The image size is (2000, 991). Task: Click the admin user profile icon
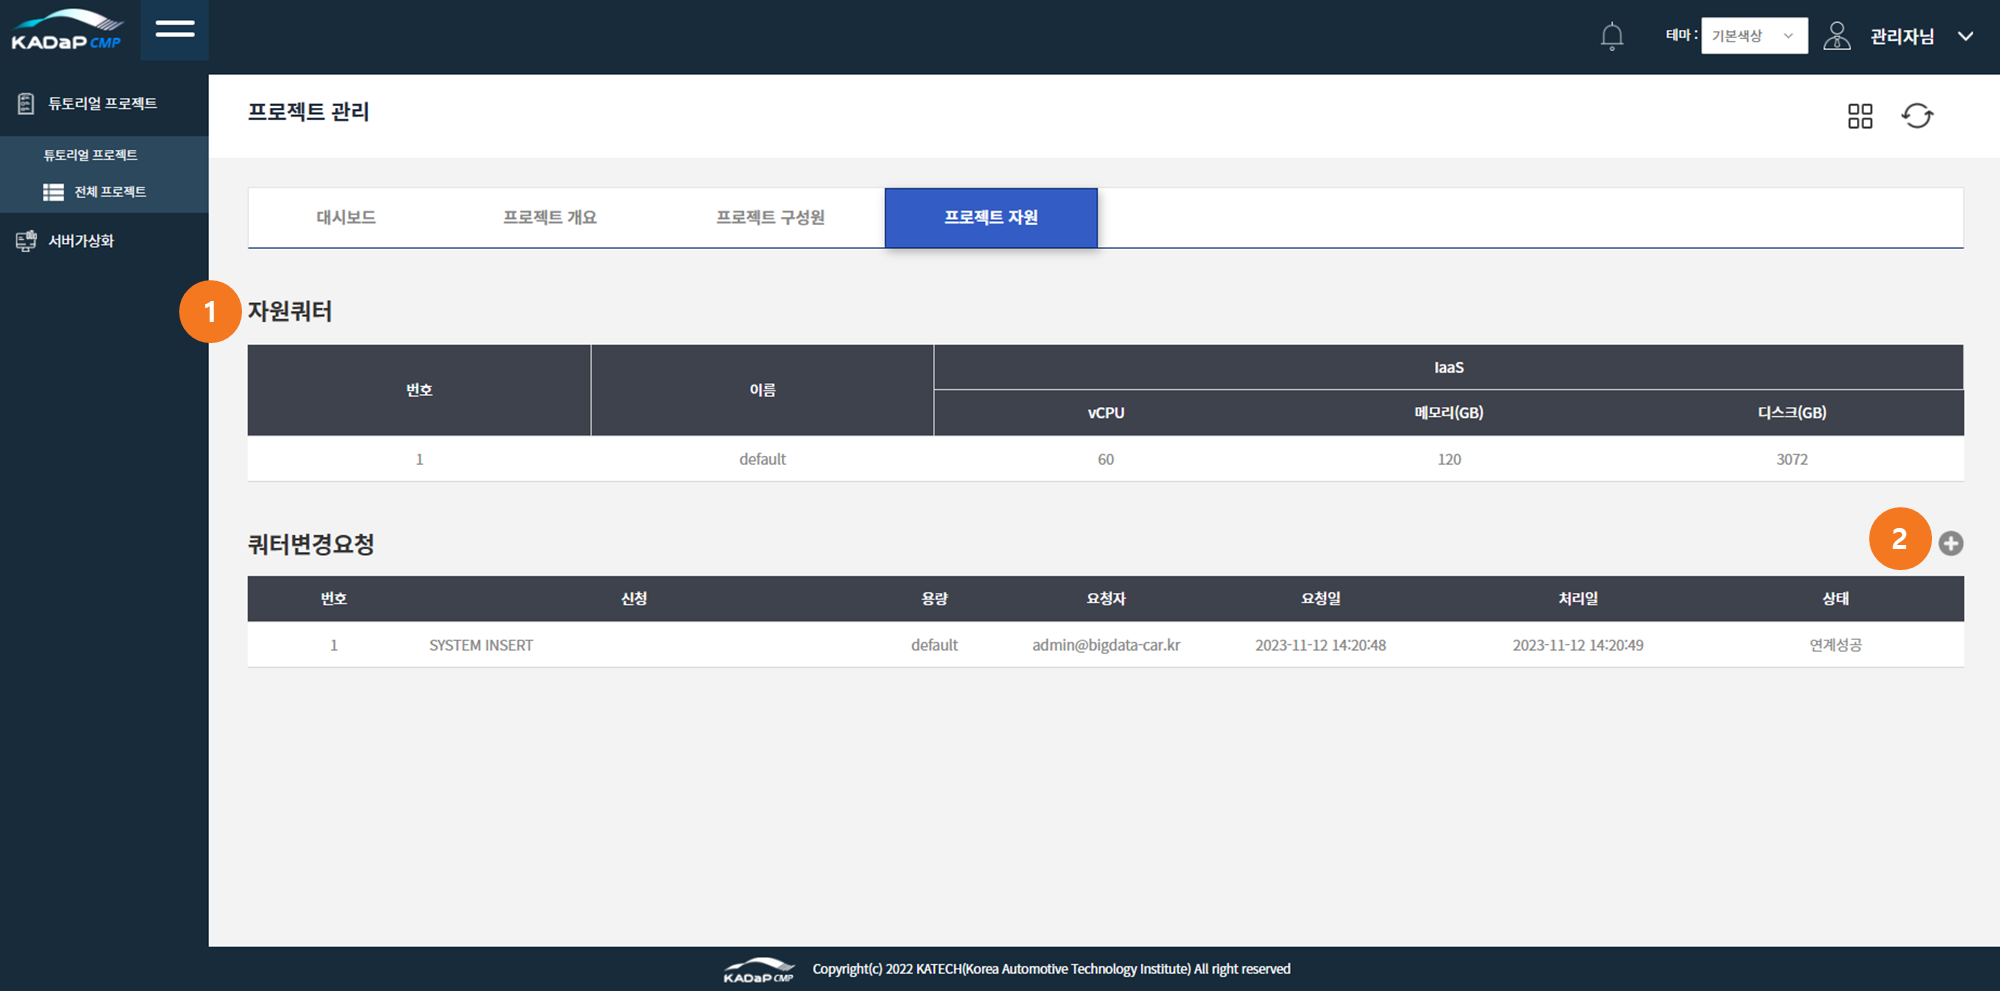coord(1836,37)
